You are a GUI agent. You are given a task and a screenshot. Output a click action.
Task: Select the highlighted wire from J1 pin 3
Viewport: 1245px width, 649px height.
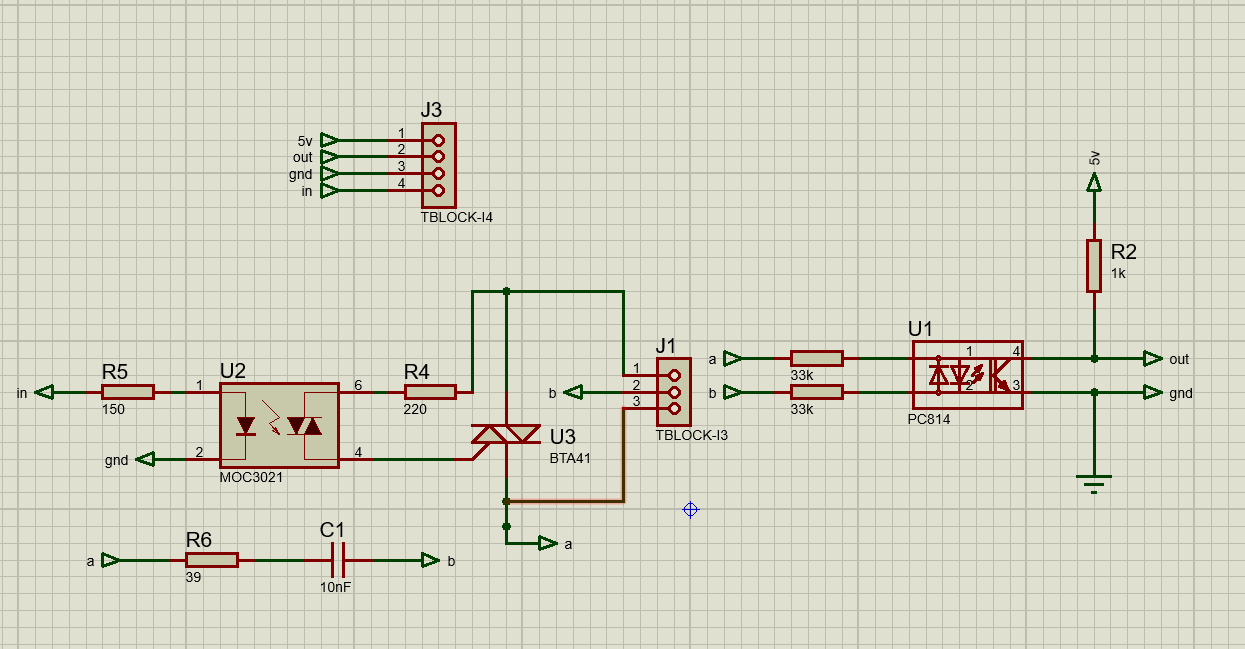point(623,460)
